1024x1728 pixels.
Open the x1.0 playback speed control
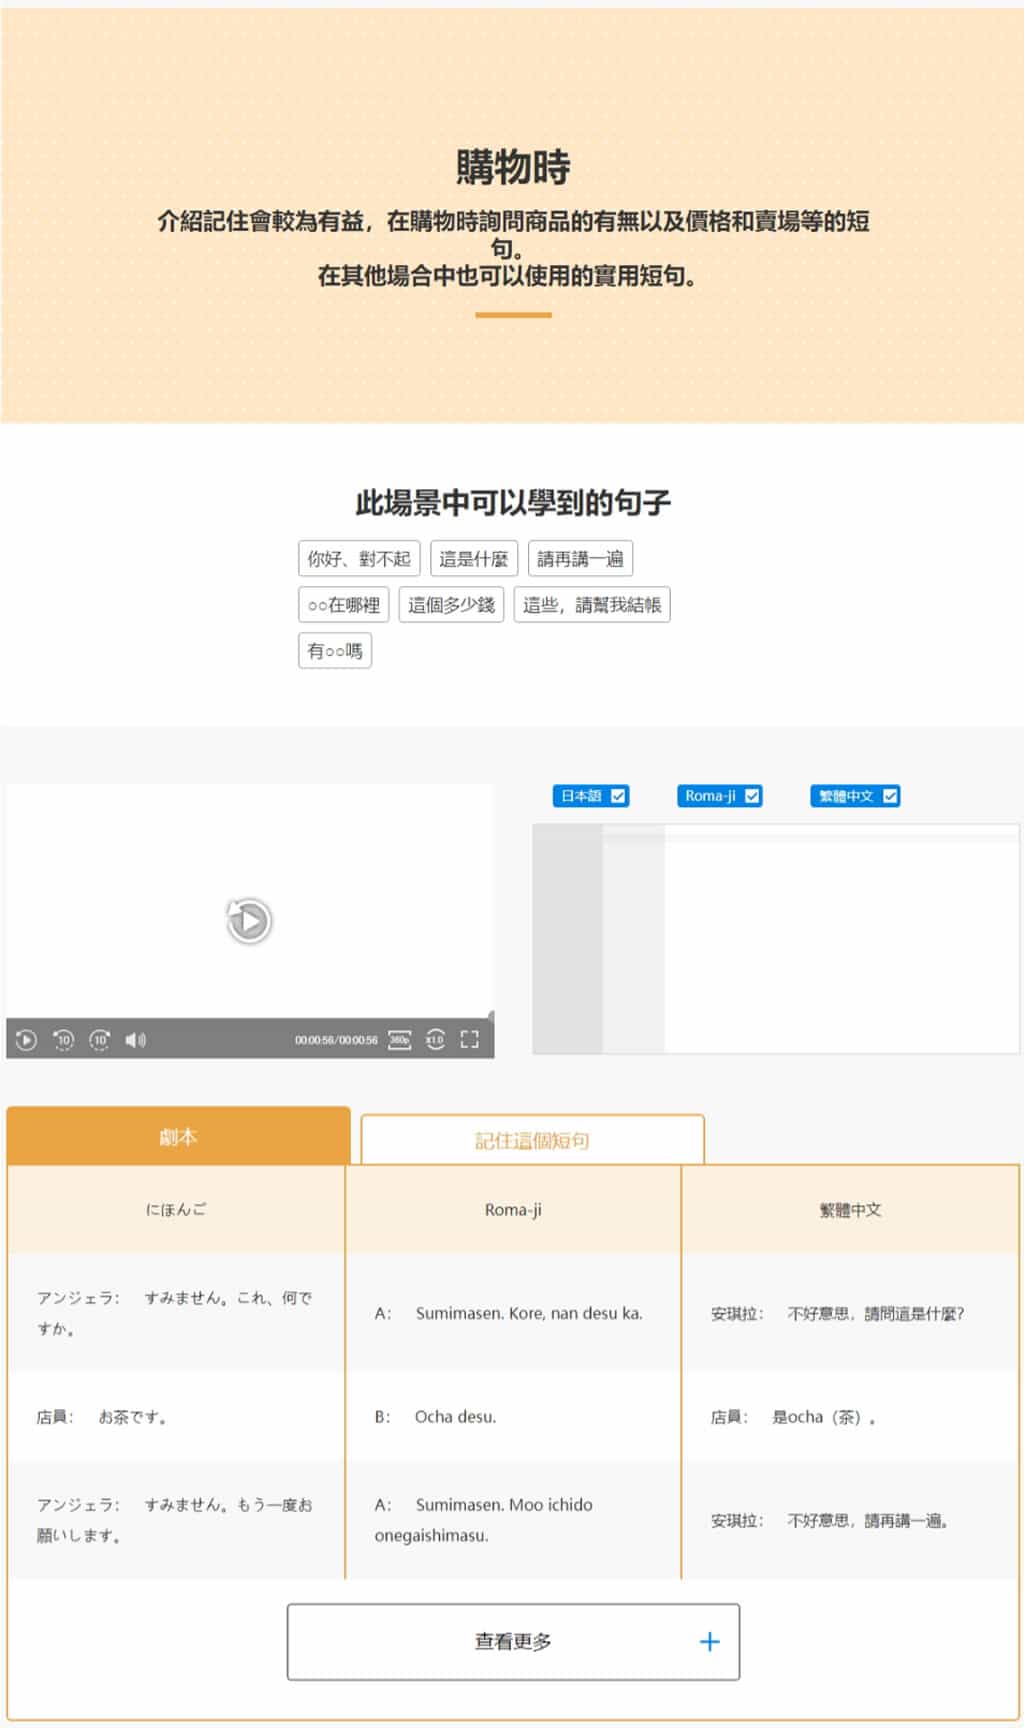click(x=435, y=1040)
